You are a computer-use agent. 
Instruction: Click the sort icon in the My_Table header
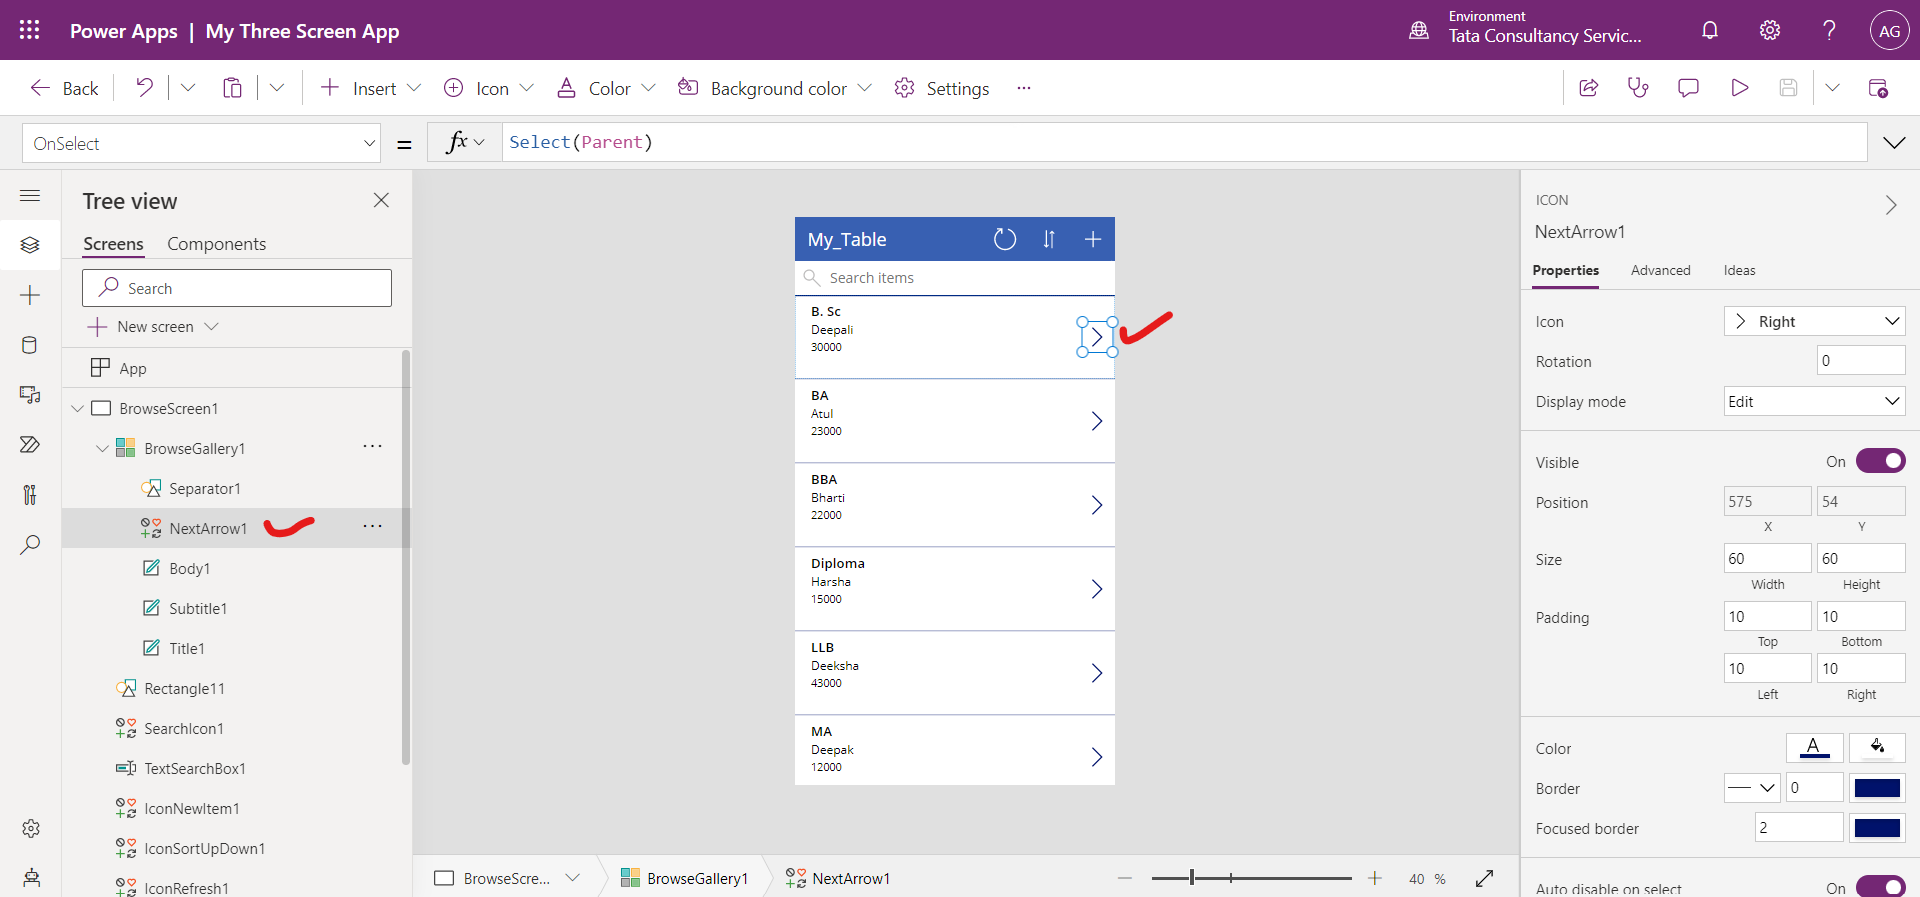(x=1049, y=239)
